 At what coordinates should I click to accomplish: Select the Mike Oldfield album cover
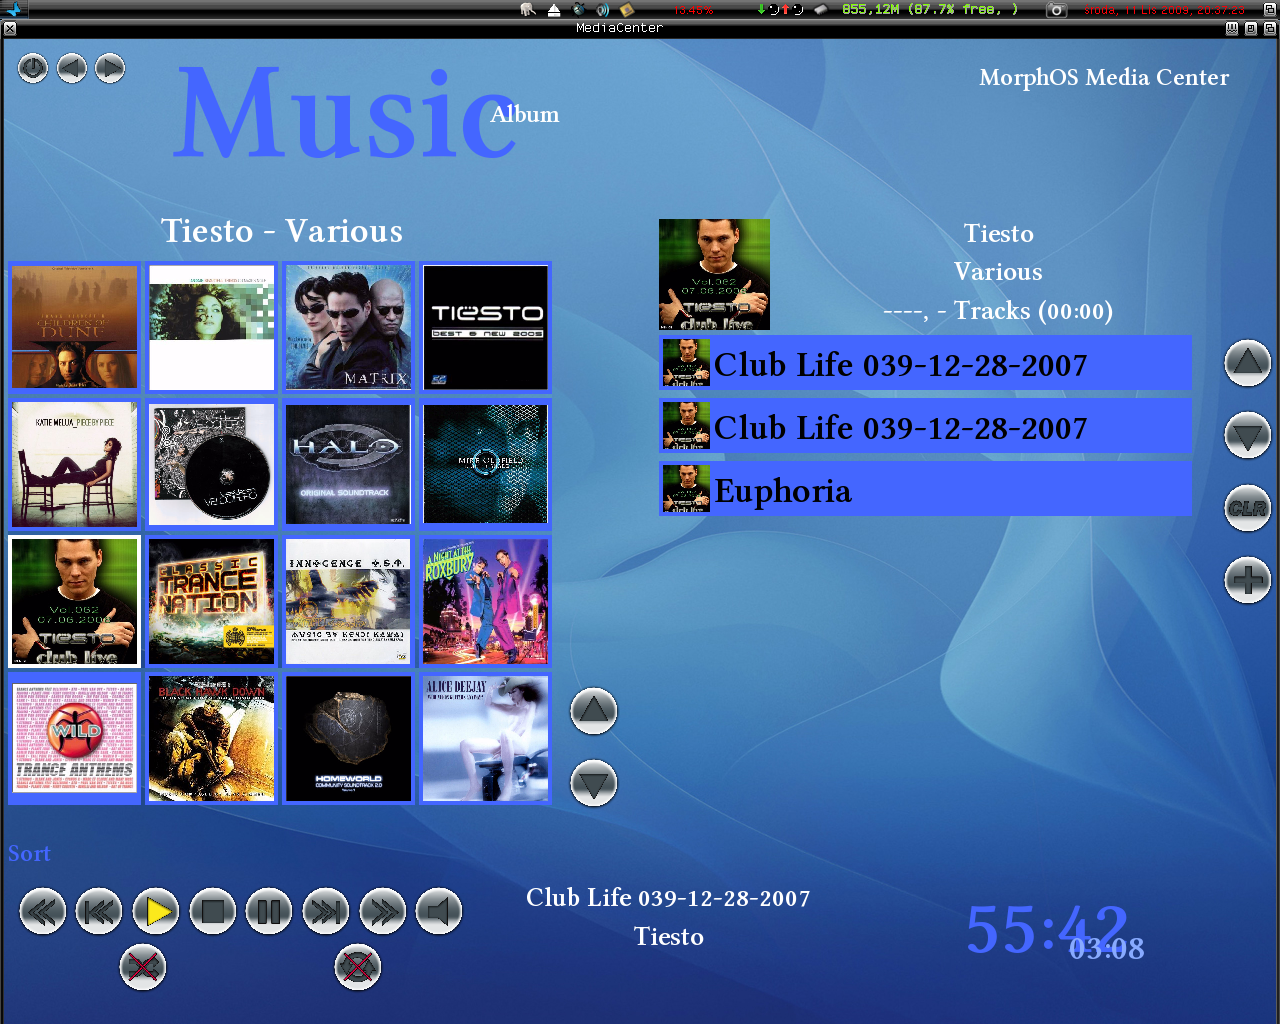click(486, 464)
